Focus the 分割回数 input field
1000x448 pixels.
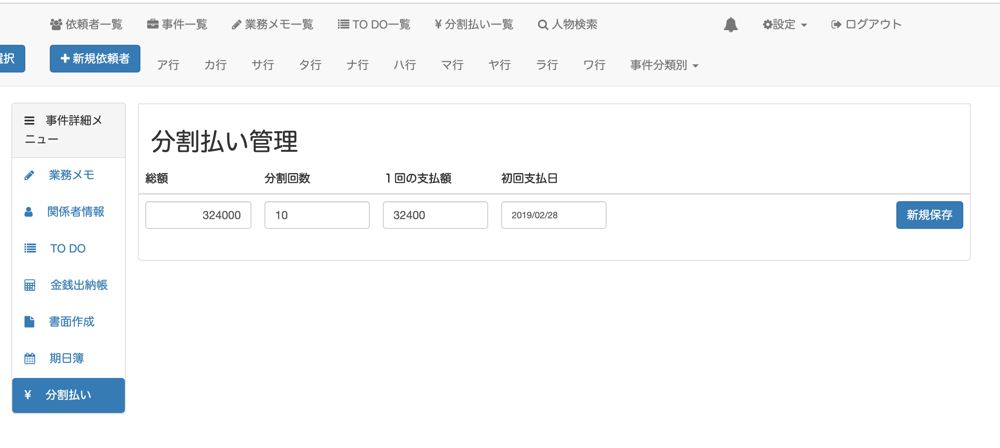click(x=317, y=215)
